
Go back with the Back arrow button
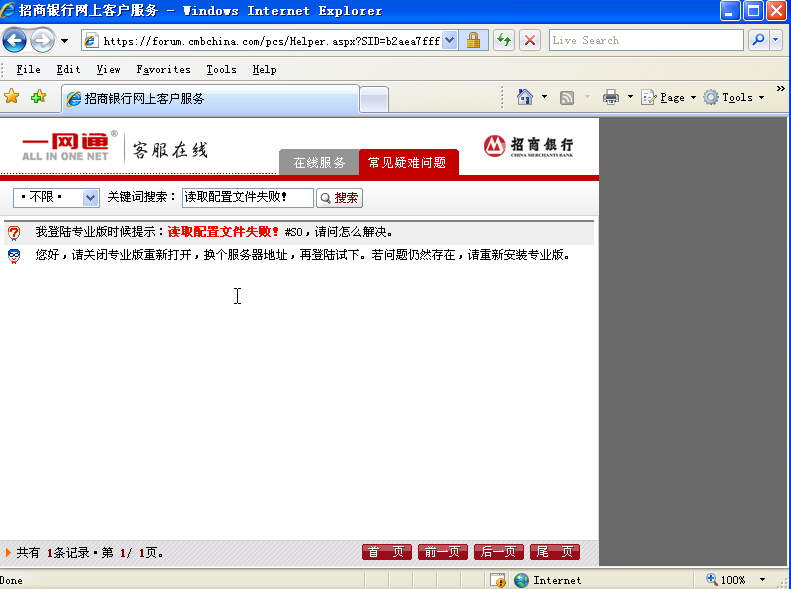14,40
